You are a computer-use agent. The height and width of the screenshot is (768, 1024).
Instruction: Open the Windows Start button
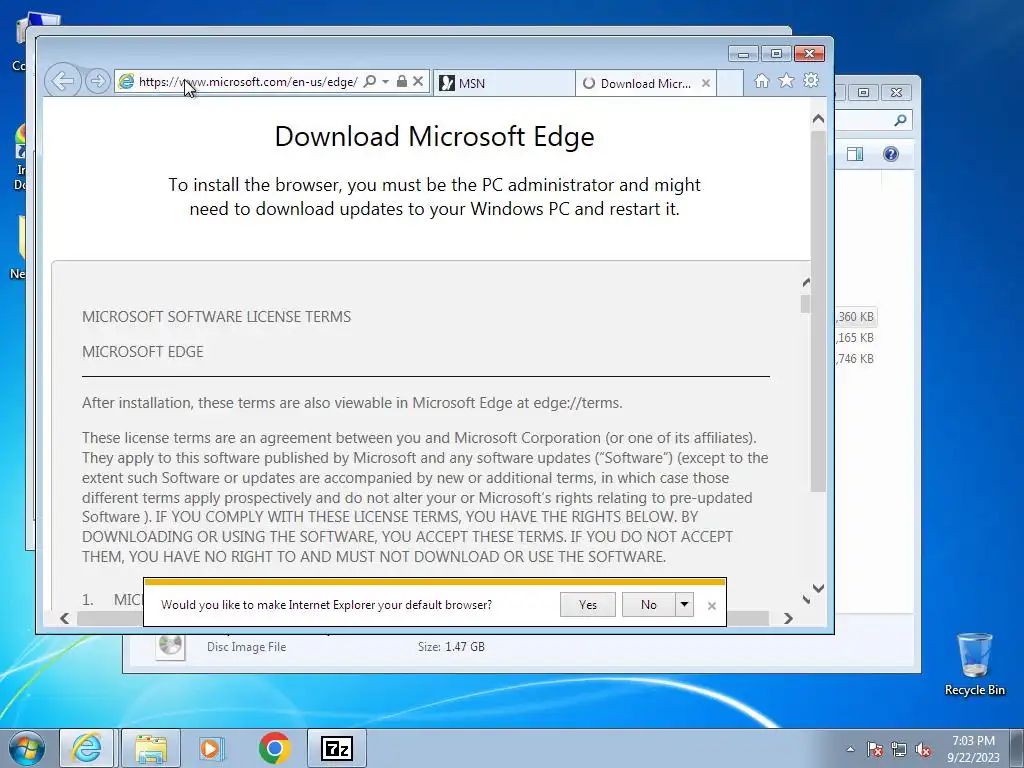[x=27, y=748]
